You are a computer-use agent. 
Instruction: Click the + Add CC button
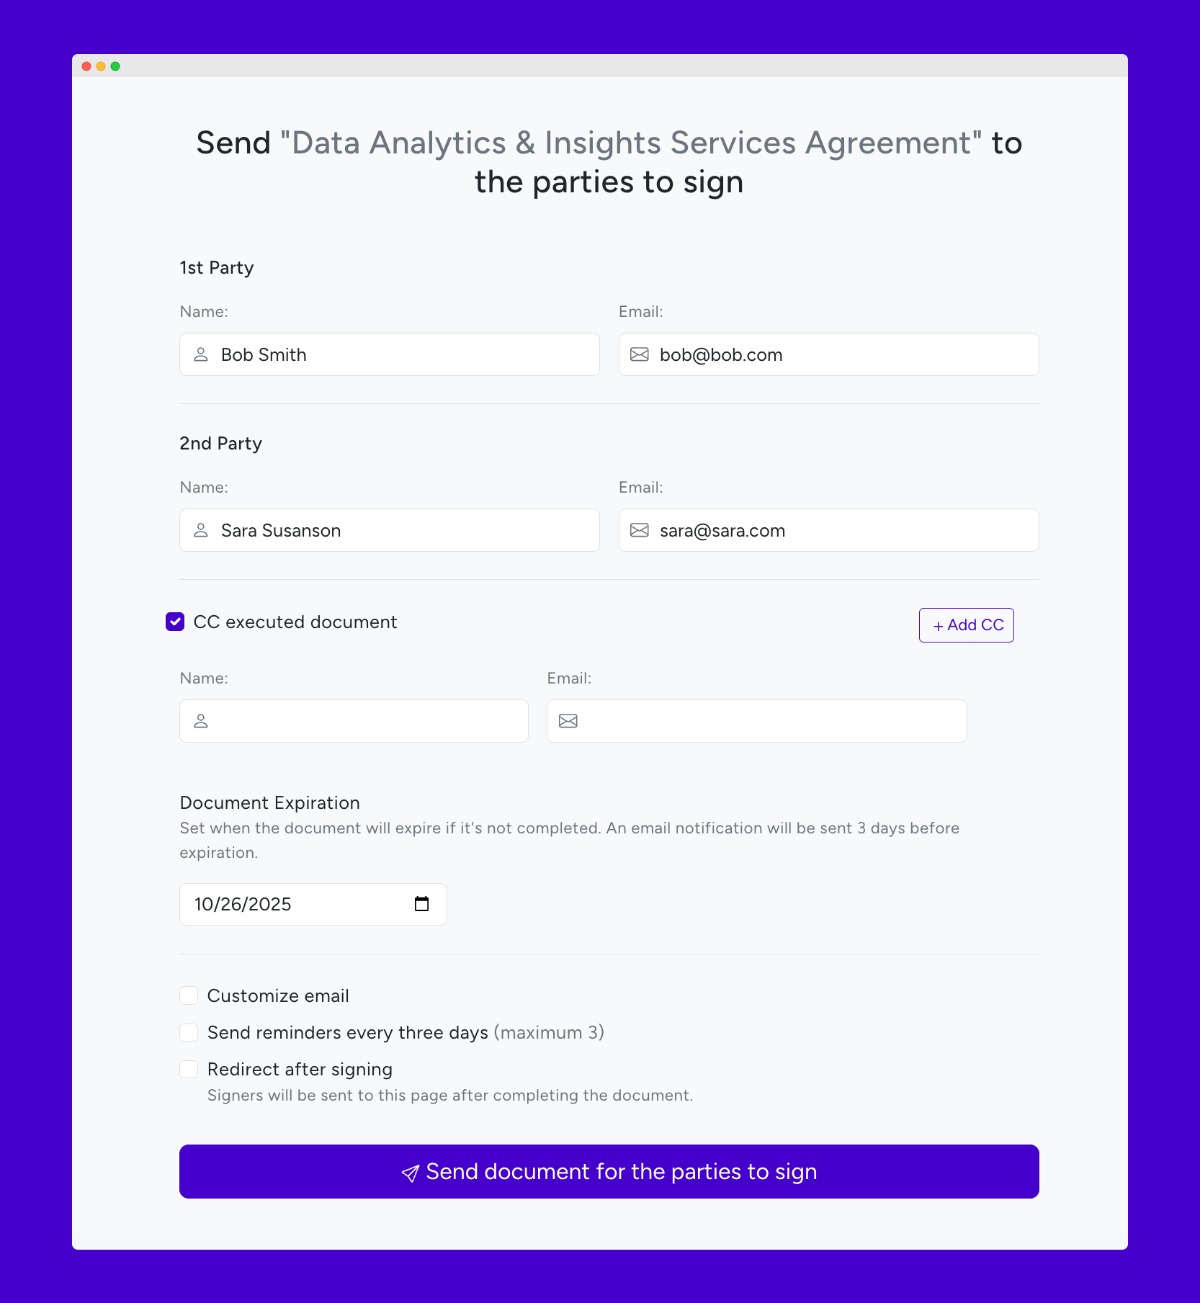(x=966, y=625)
